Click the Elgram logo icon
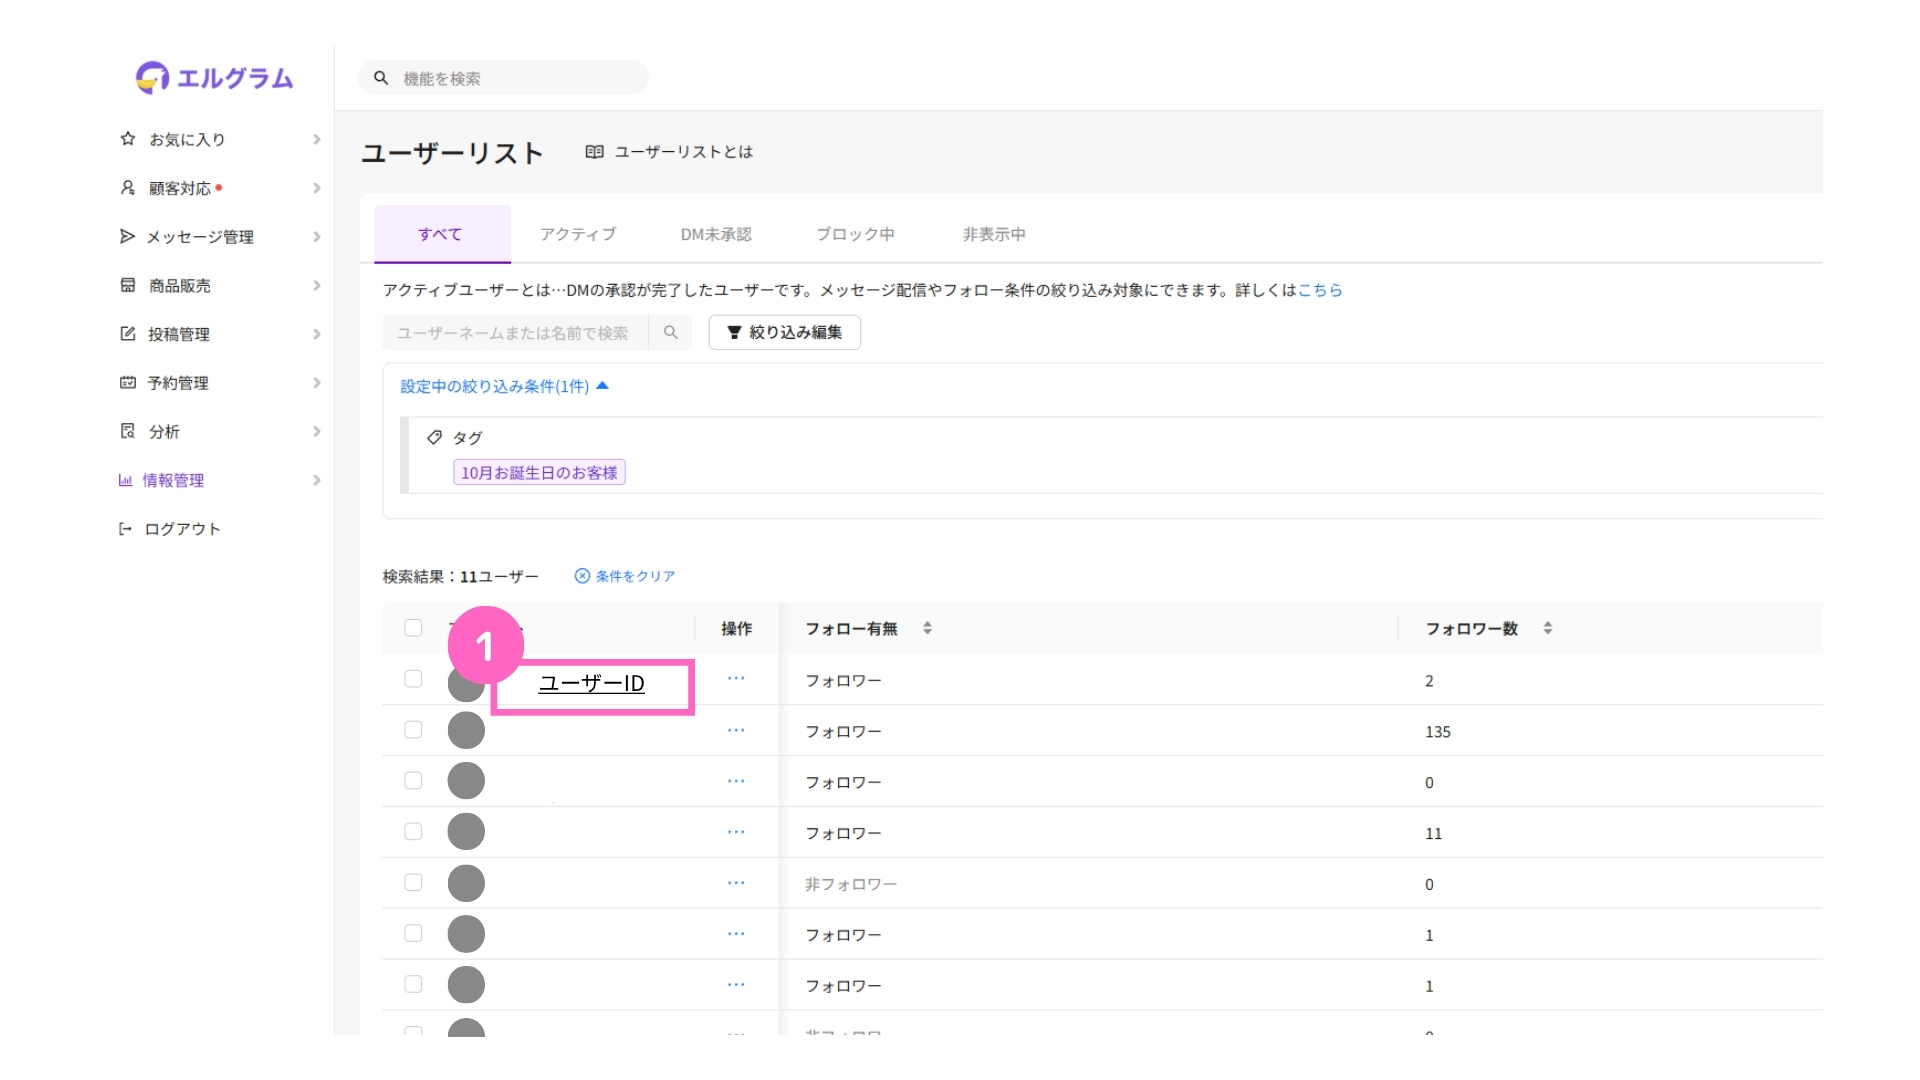 [152, 77]
